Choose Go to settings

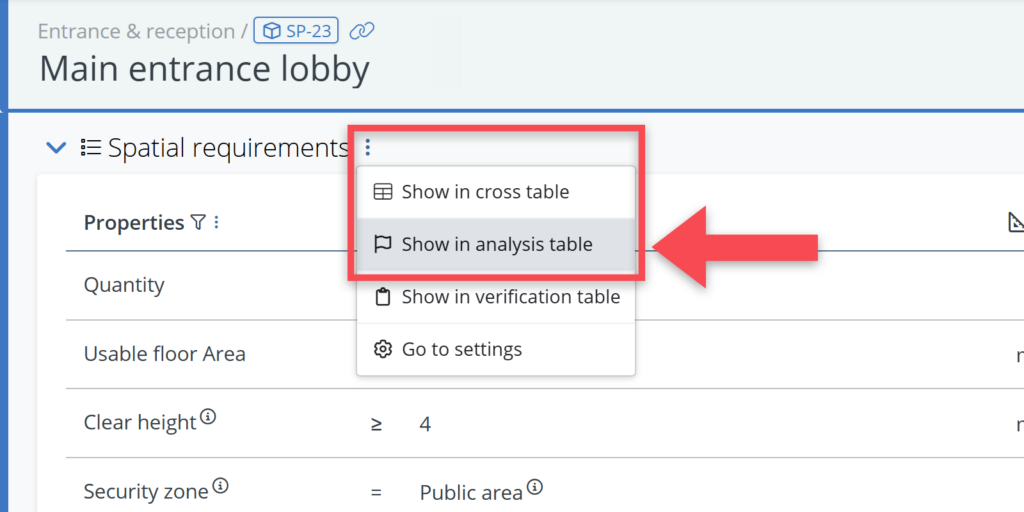point(461,349)
